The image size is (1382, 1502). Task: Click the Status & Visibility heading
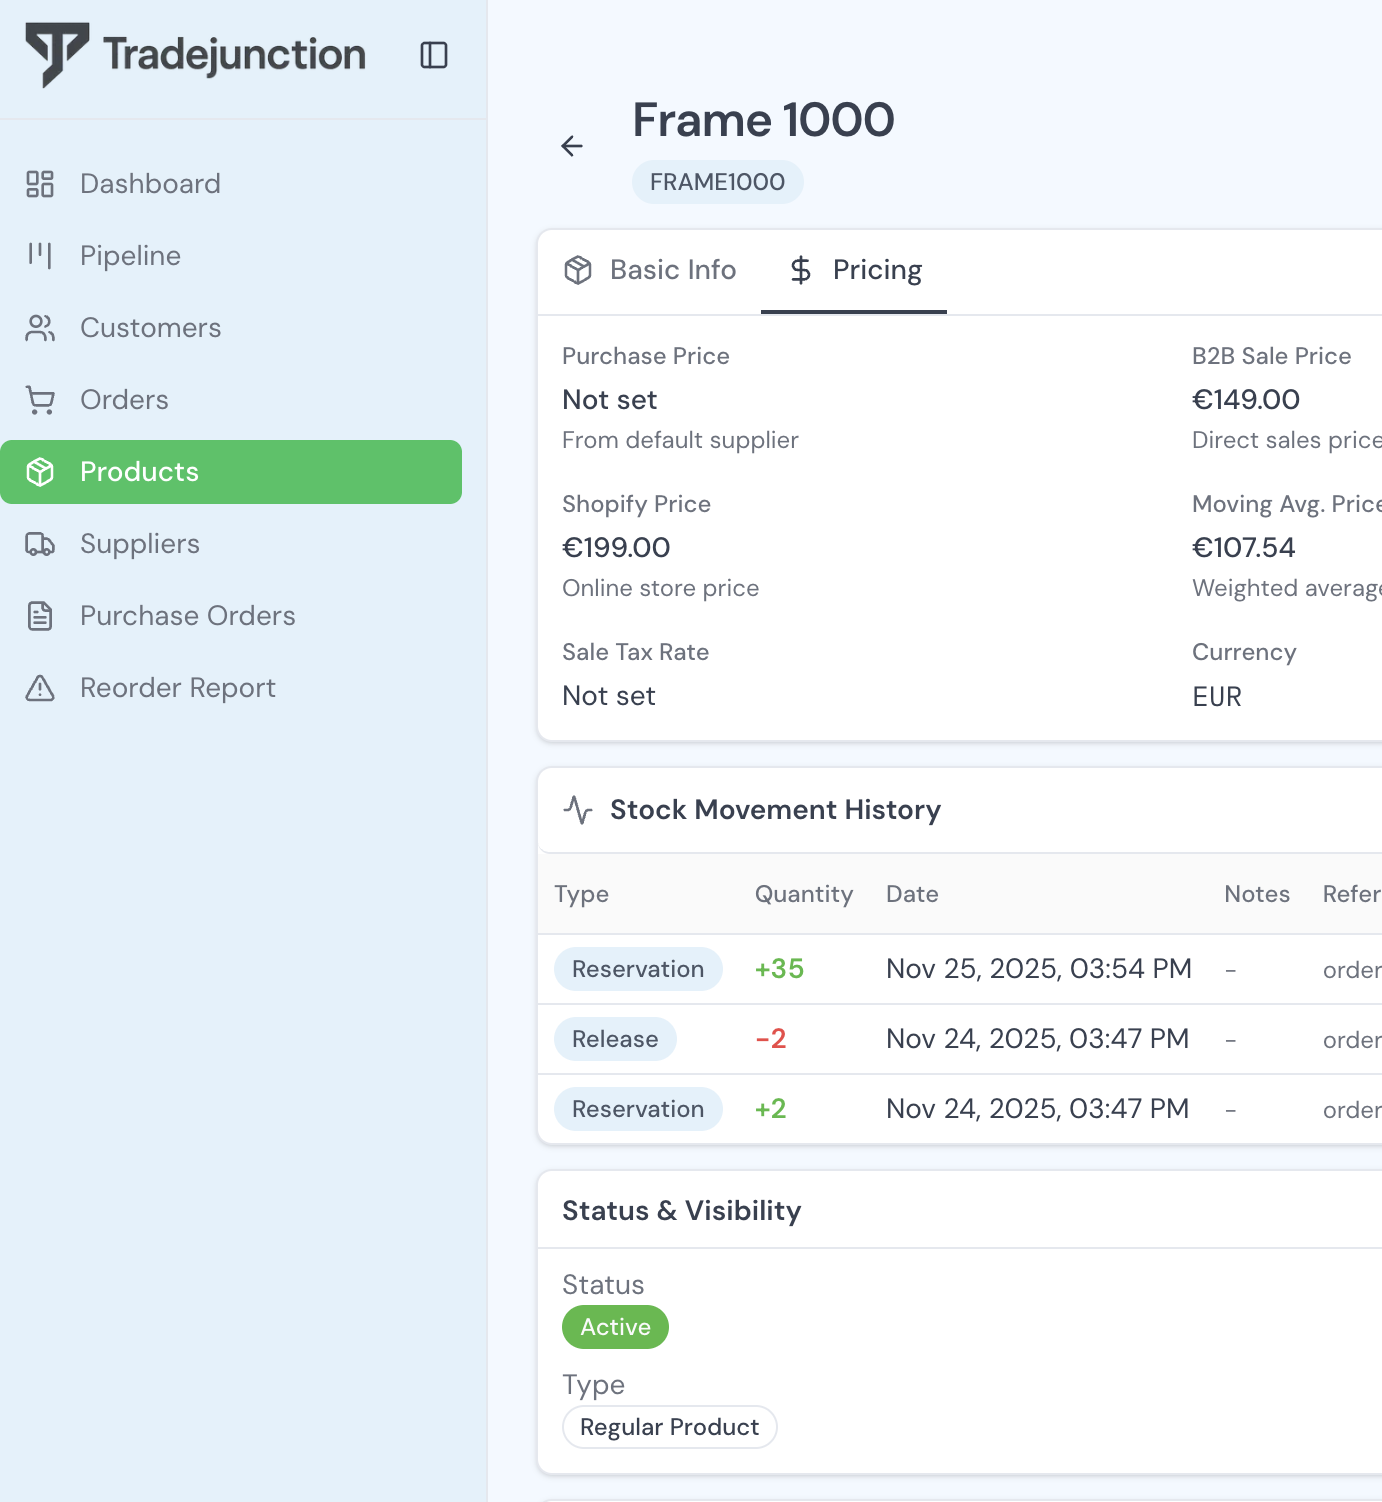682,1211
